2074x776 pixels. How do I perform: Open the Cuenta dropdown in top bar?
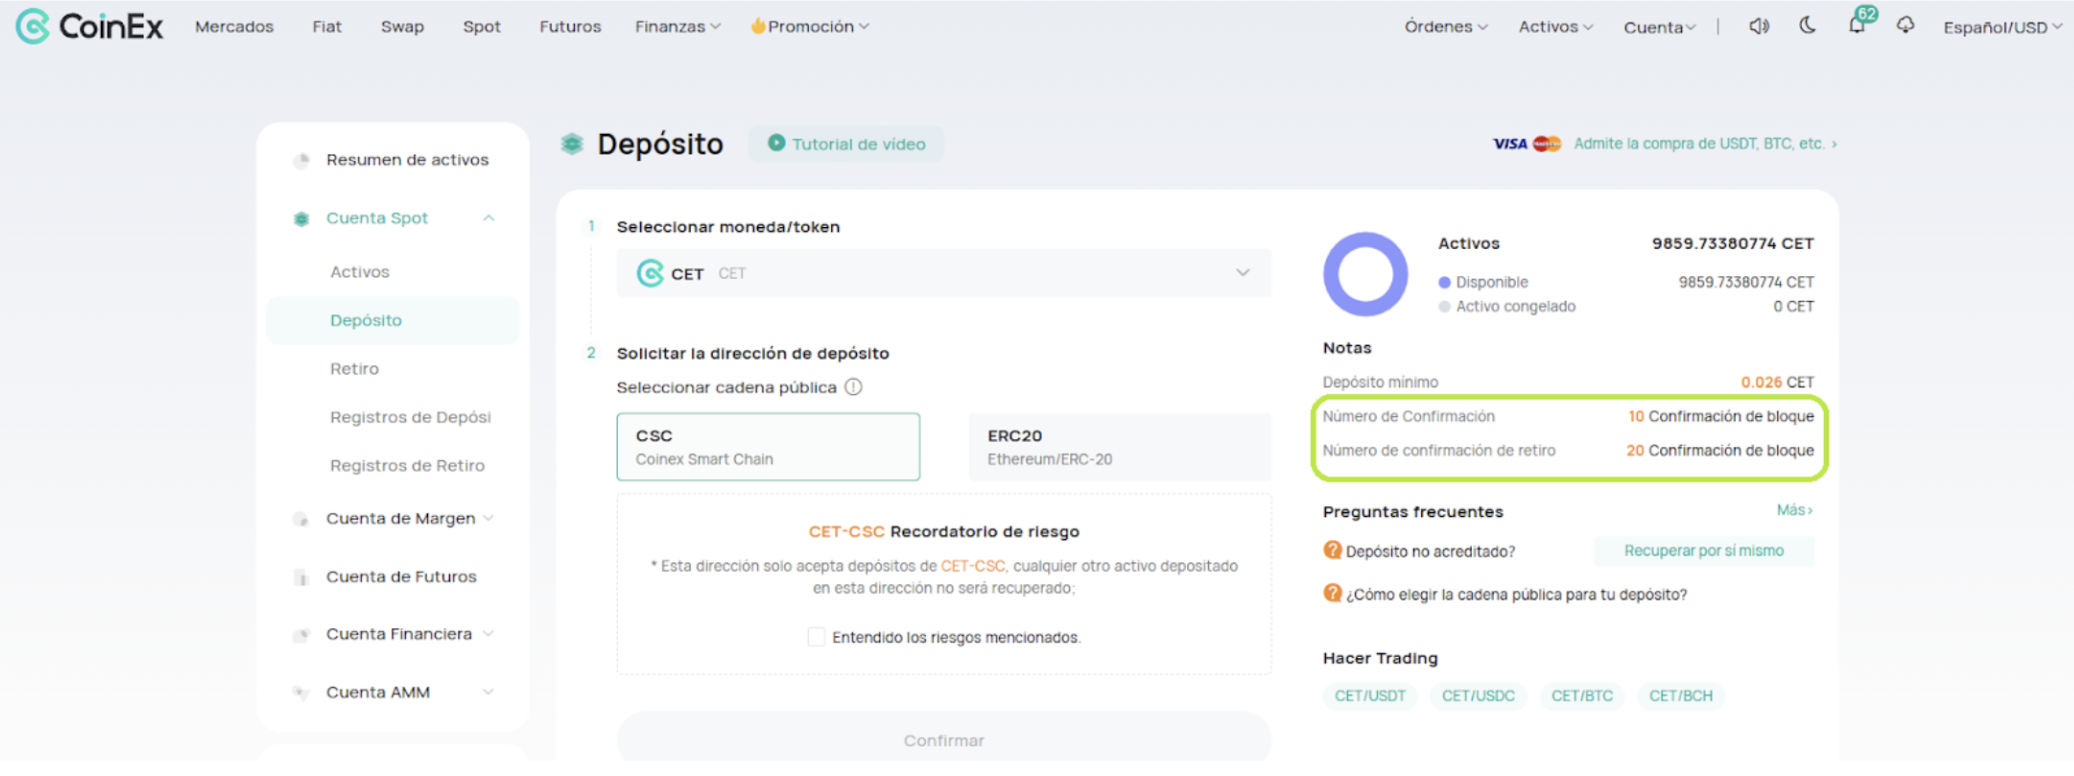(x=1659, y=28)
